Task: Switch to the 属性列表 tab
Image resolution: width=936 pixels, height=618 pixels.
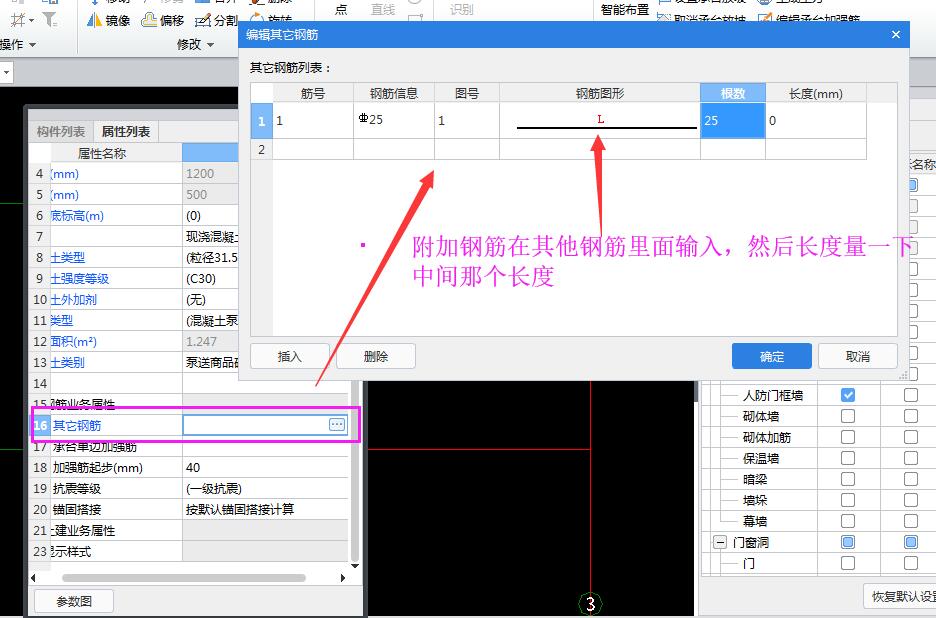Action: (125, 131)
